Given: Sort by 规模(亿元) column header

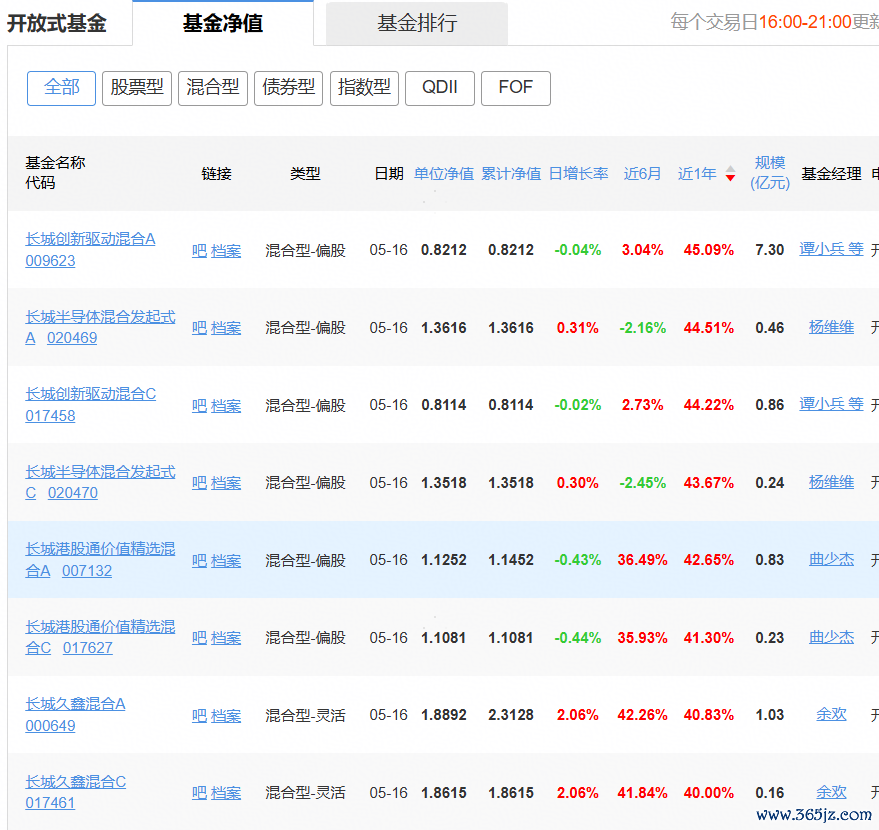Looking at the screenshot, I should 770,173.
